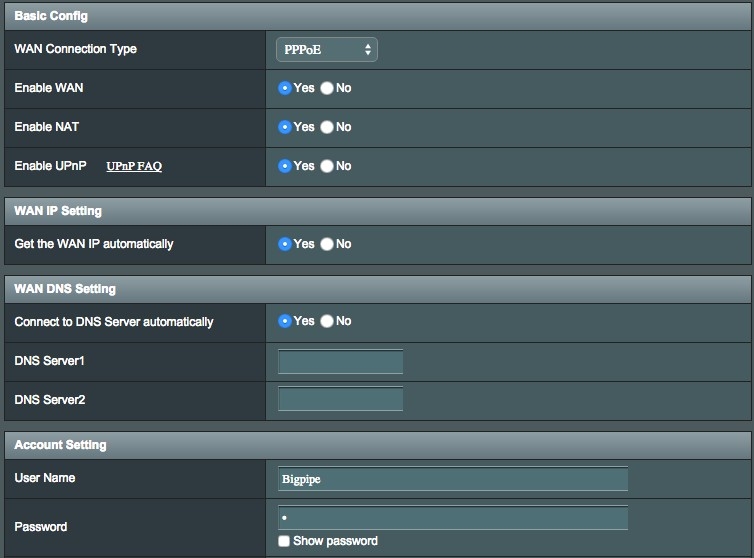
Task: Open the WAN Connection Type dropdown
Action: tap(326, 49)
